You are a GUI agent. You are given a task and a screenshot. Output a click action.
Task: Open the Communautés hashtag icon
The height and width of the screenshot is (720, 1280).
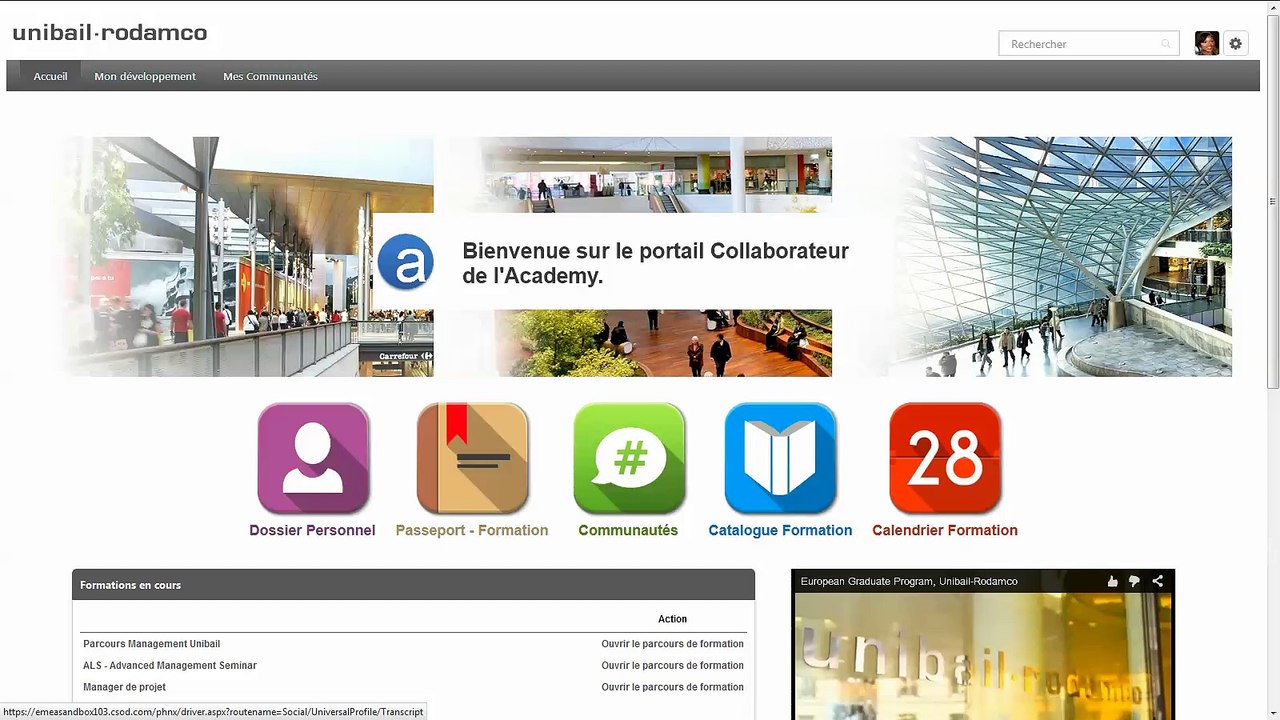[x=629, y=458]
